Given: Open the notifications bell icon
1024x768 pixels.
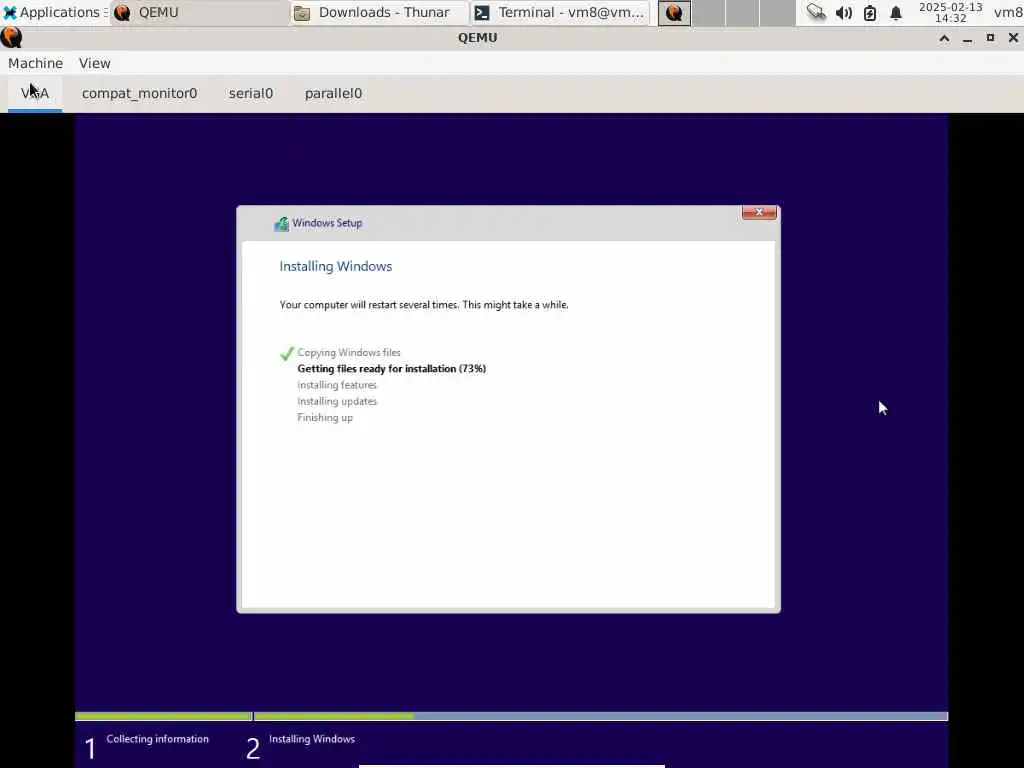Looking at the screenshot, I should click(x=896, y=12).
